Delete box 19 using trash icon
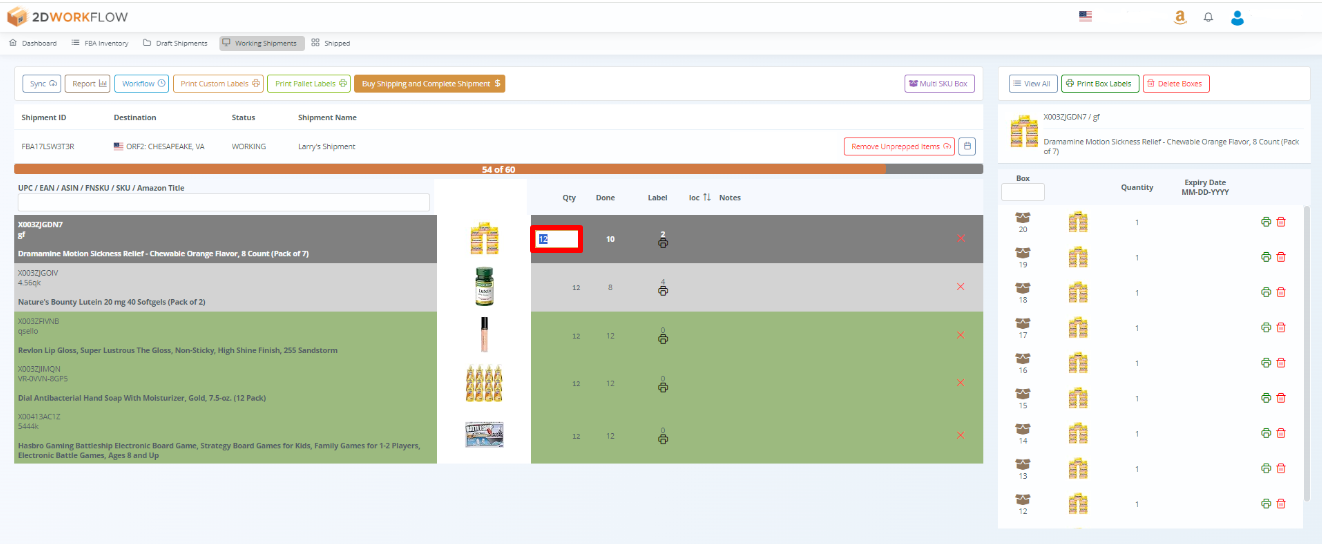The height and width of the screenshot is (544, 1322). point(1281,257)
